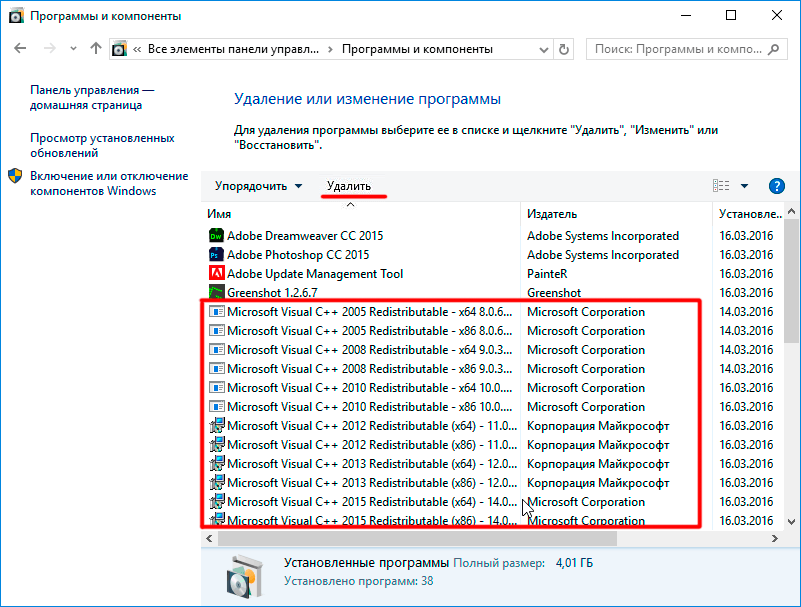Click the Adobe Dreamweaver CC 2015 icon
801x607 pixels.
click(x=217, y=236)
